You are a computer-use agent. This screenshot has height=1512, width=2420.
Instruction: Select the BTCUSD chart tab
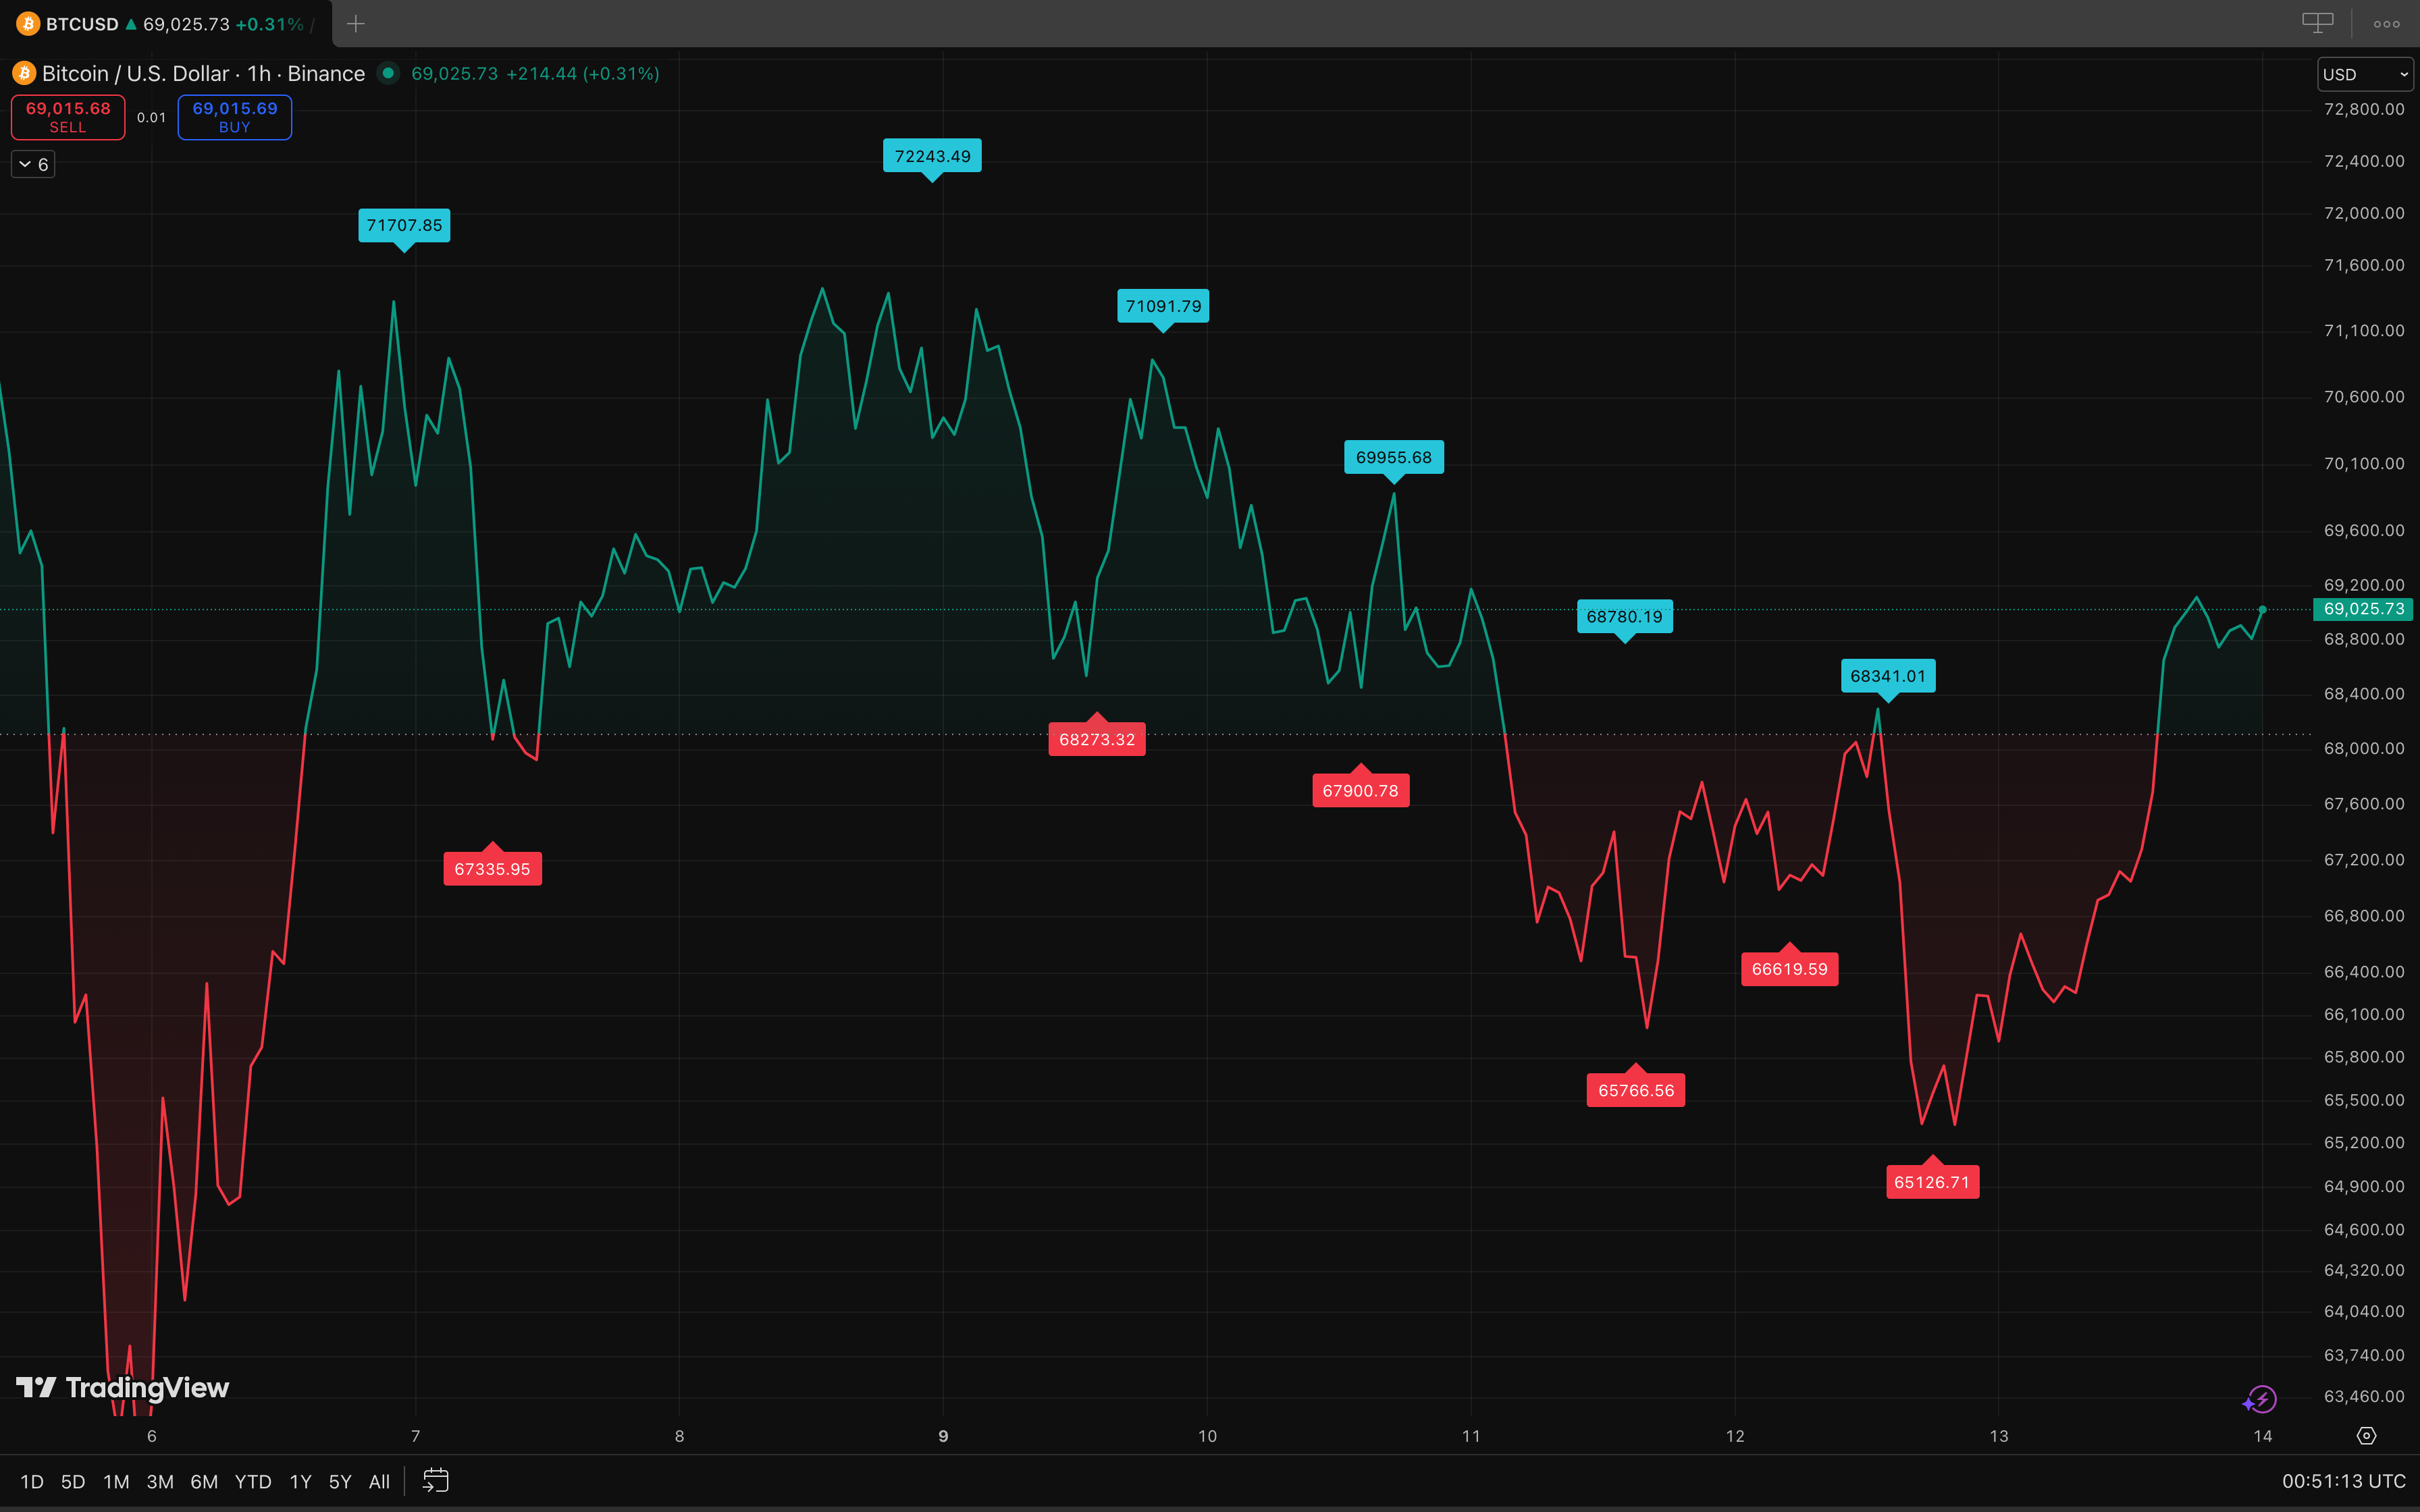click(x=82, y=23)
